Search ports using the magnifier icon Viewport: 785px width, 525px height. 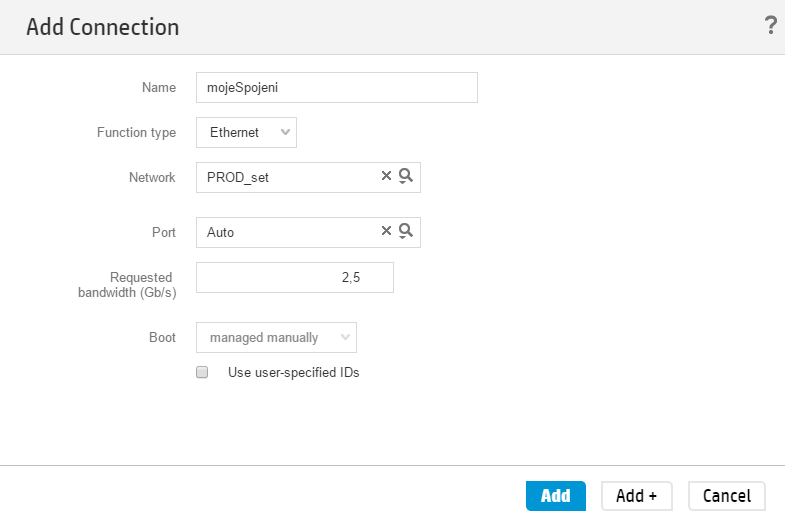pos(406,231)
